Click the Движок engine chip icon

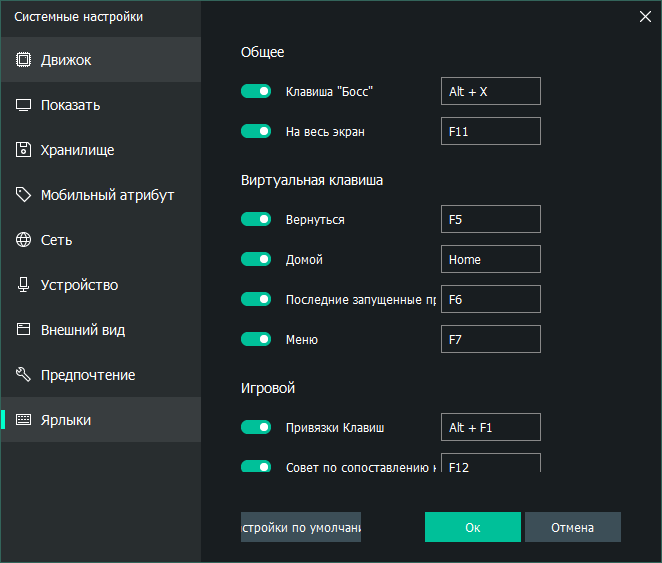23,60
